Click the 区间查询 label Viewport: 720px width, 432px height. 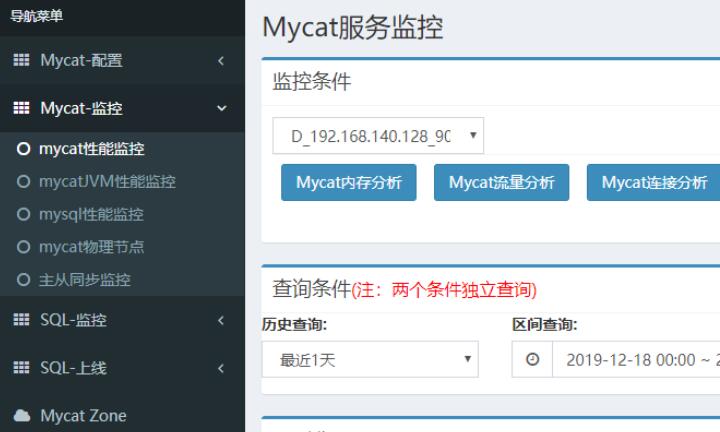545,325
